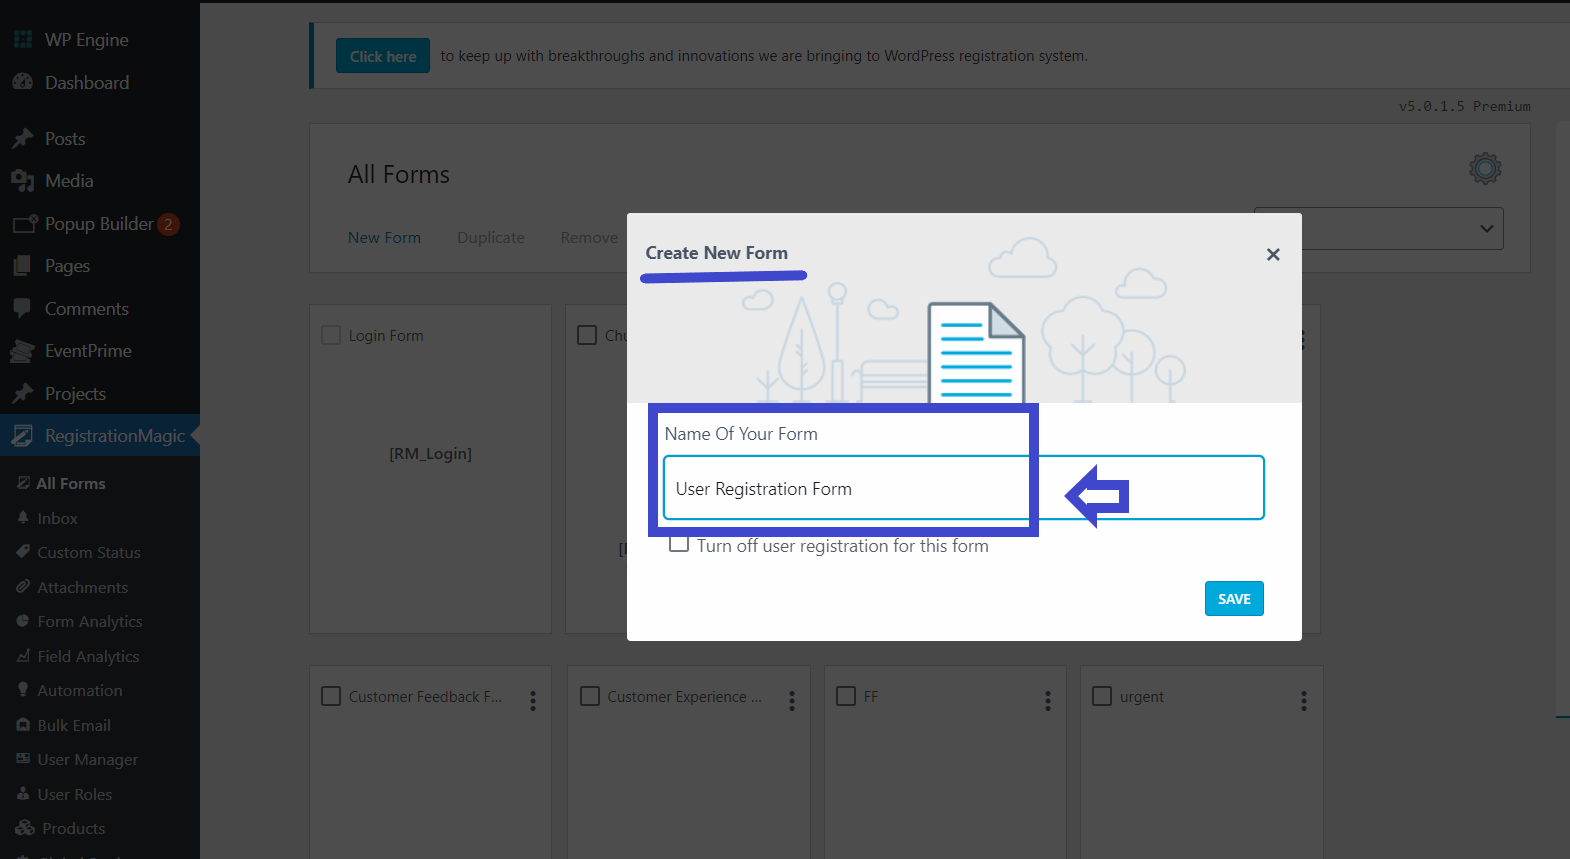Screen dimensions: 1570x859
Task: Click the Remove link
Action: pos(589,237)
